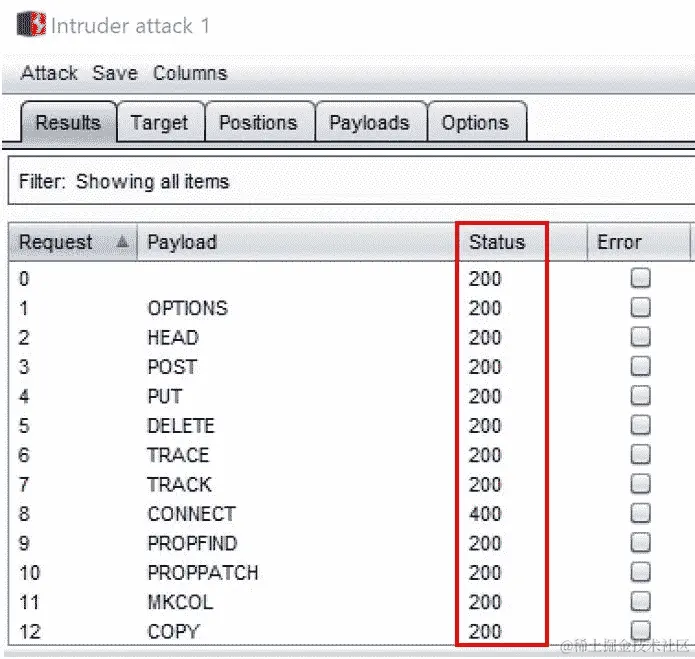Select the POST payload row
Viewport: 695px width, 659px height.
350,367
